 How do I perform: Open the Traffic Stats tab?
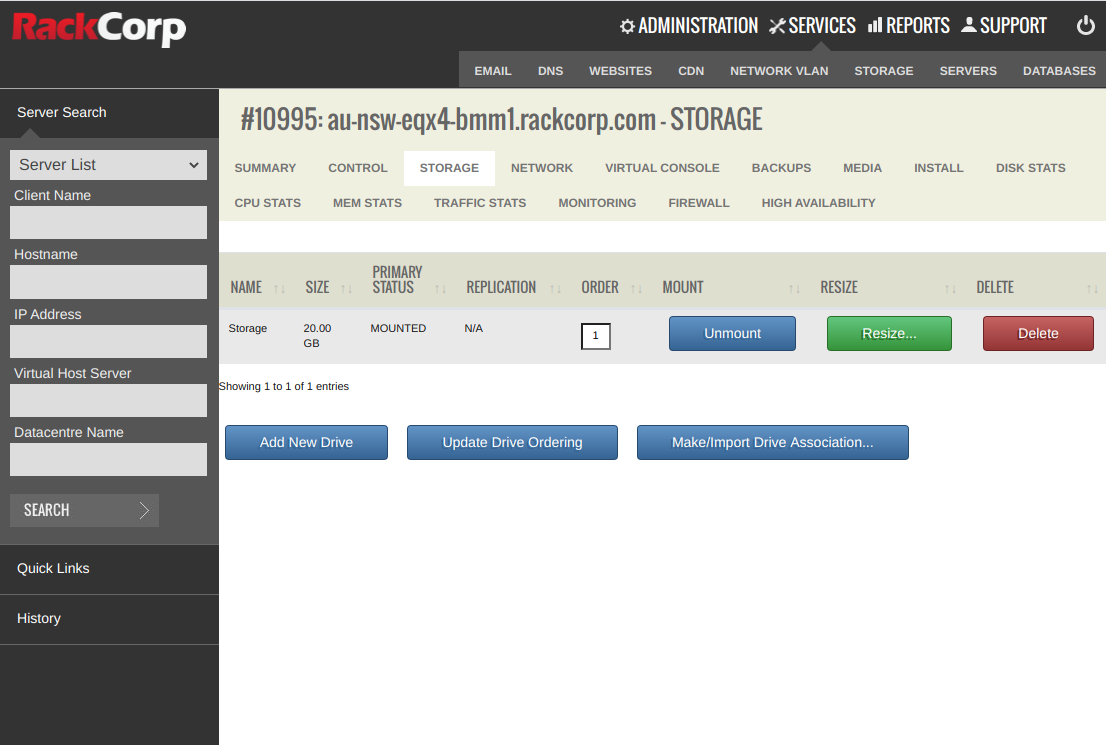click(x=480, y=203)
